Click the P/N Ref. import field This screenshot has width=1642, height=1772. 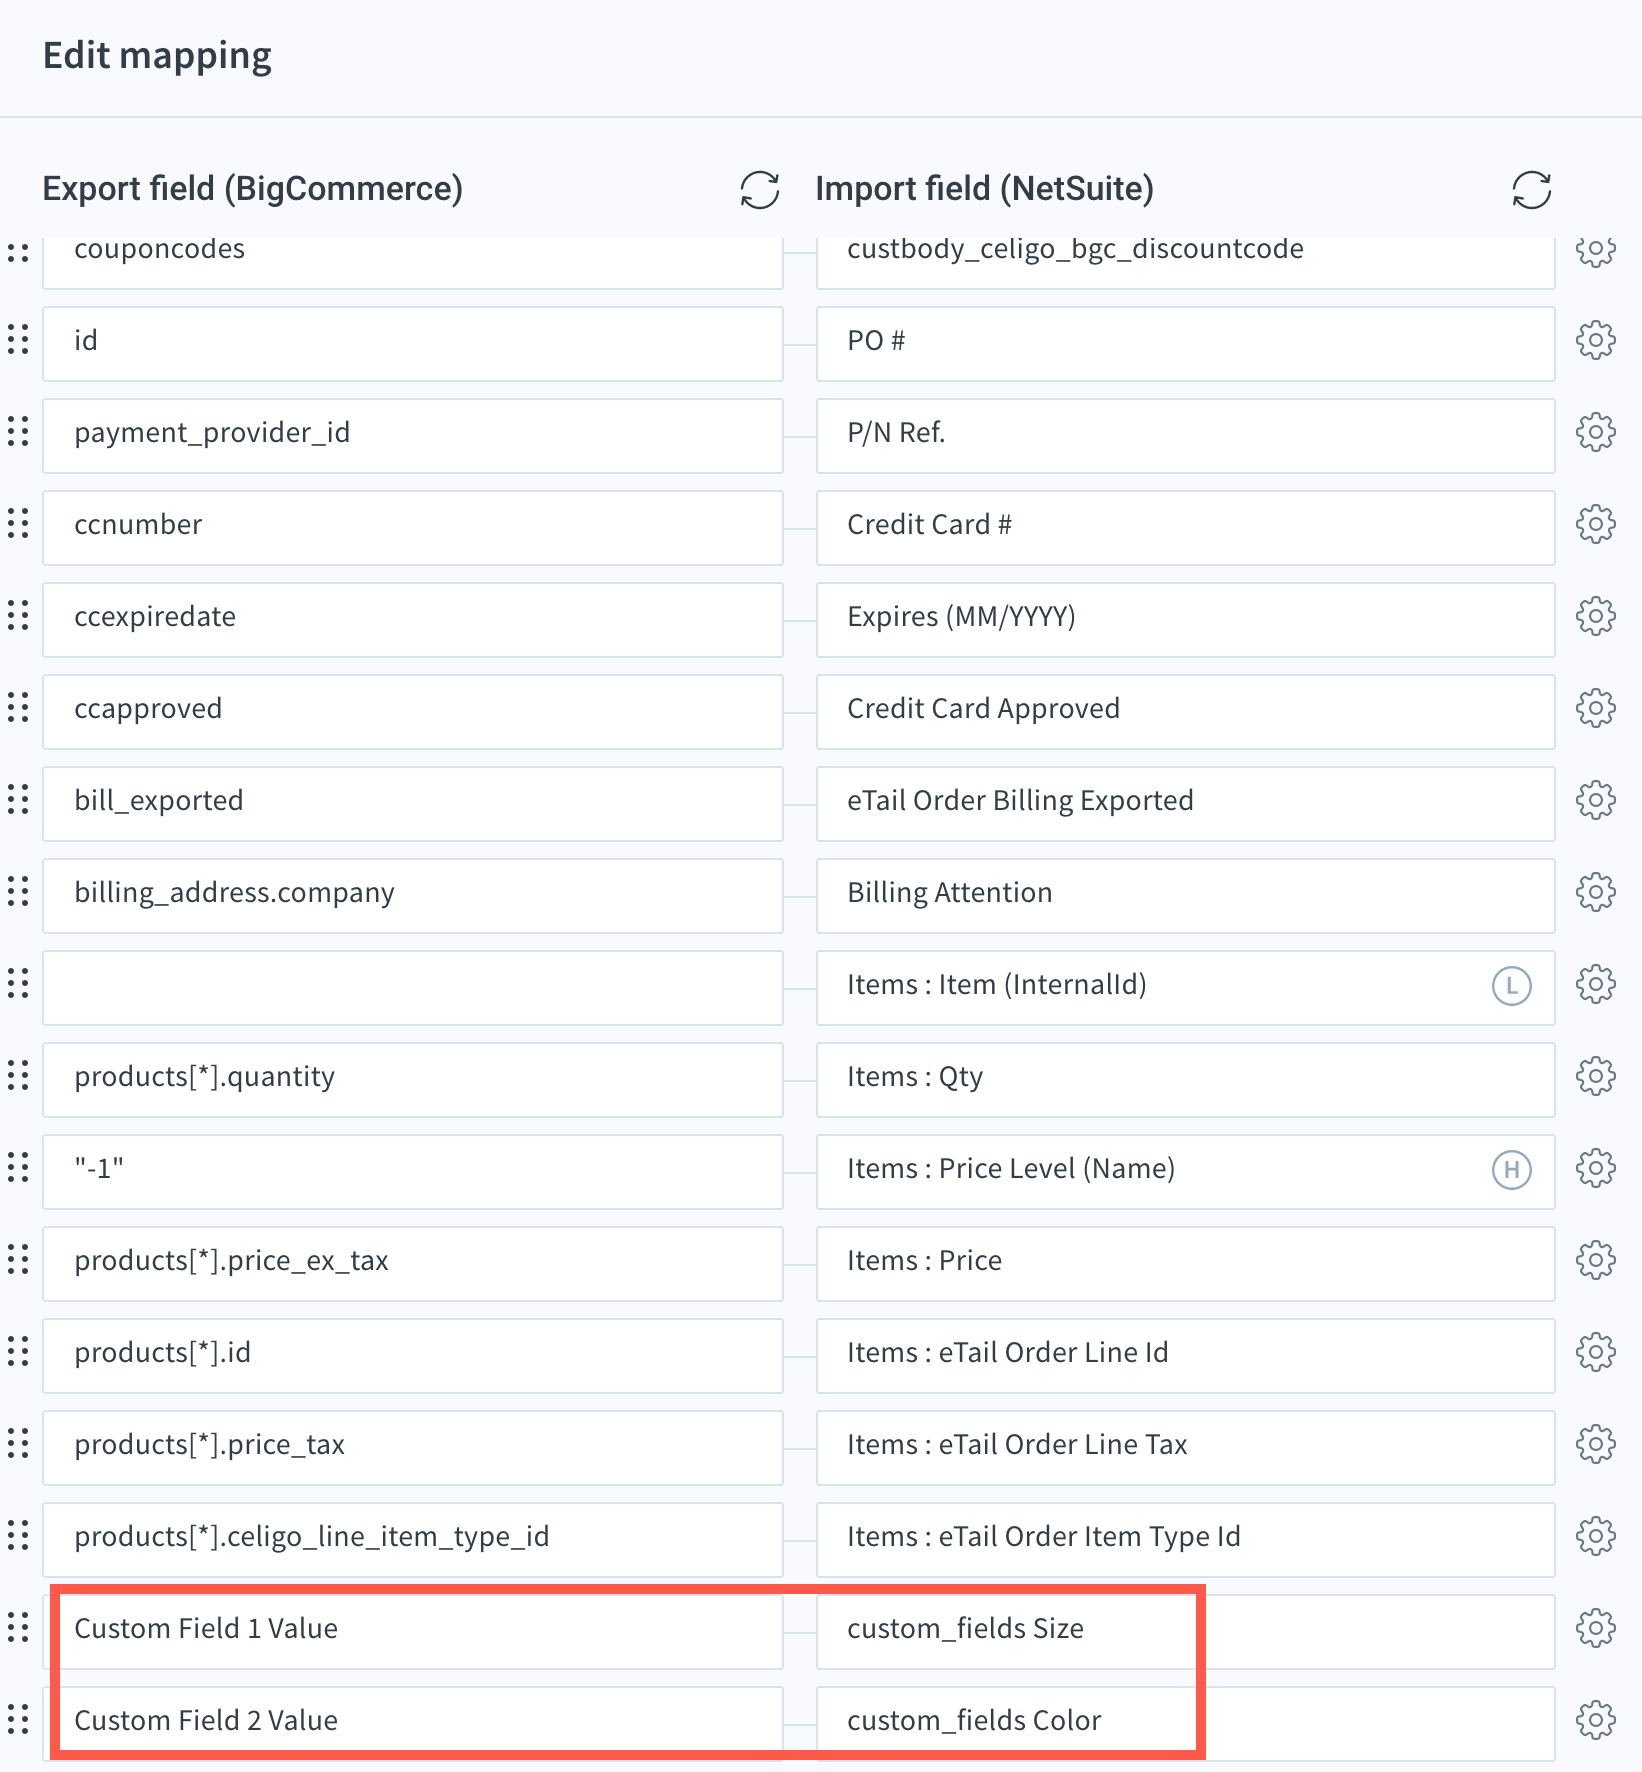click(x=1185, y=436)
